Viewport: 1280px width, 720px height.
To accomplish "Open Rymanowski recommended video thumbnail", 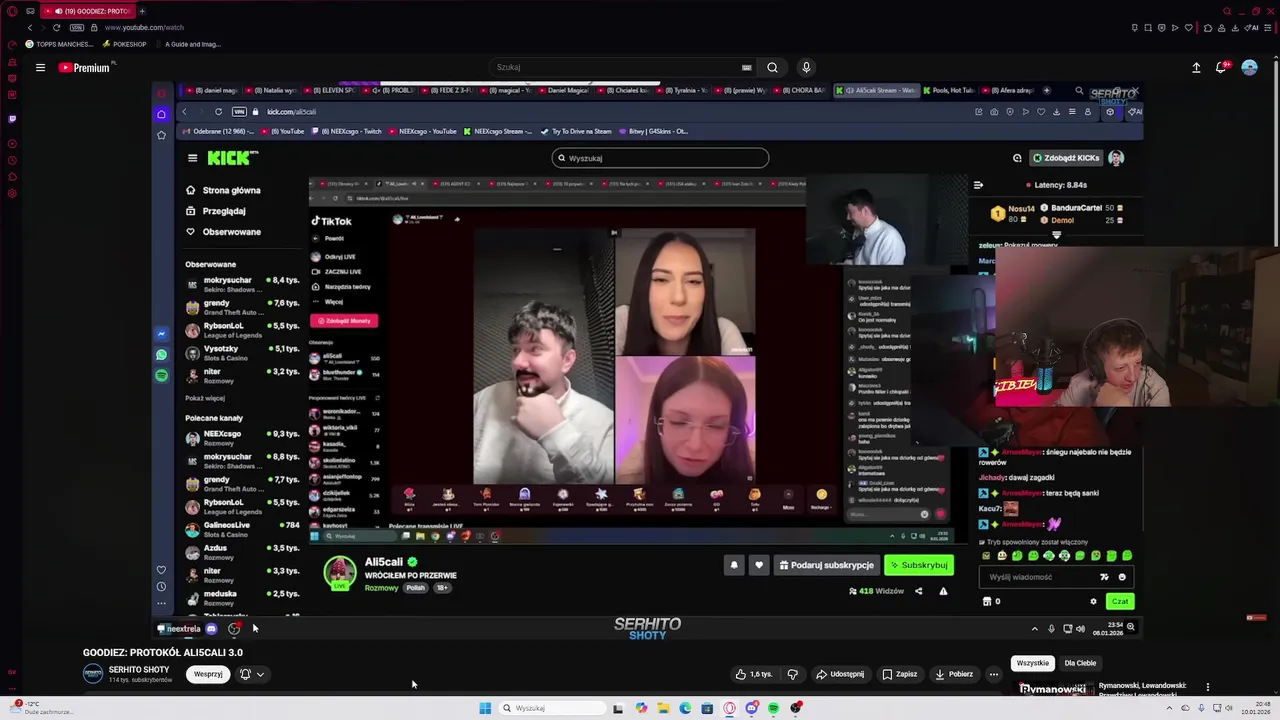I will point(1053,687).
